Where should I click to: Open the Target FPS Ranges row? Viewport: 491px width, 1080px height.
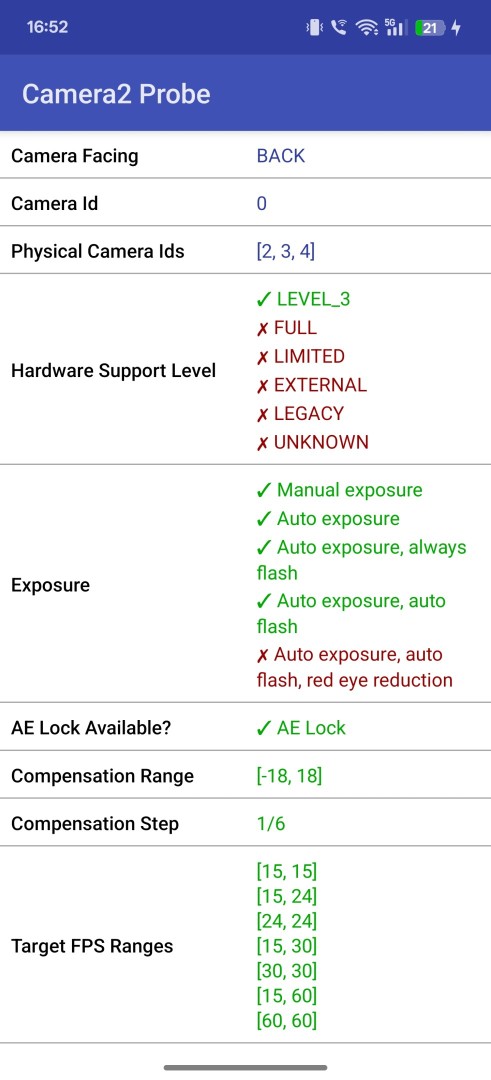coord(245,946)
